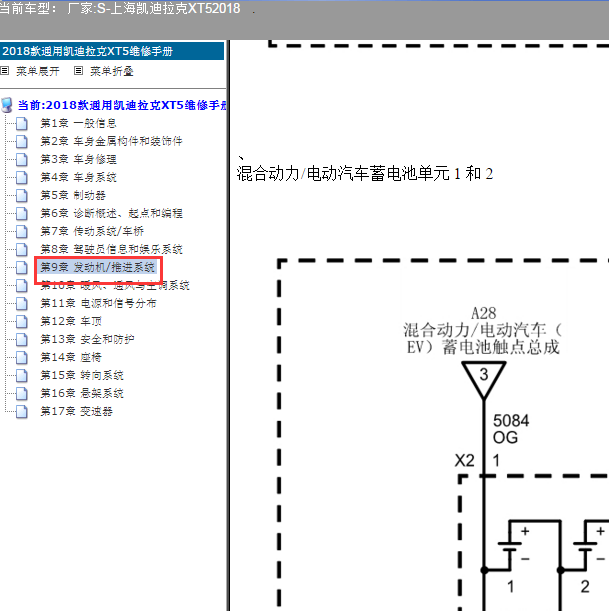This screenshot has width=609, height=611.
Task: Open 第7章 传动系统/车桥
Action: point(92,231)
